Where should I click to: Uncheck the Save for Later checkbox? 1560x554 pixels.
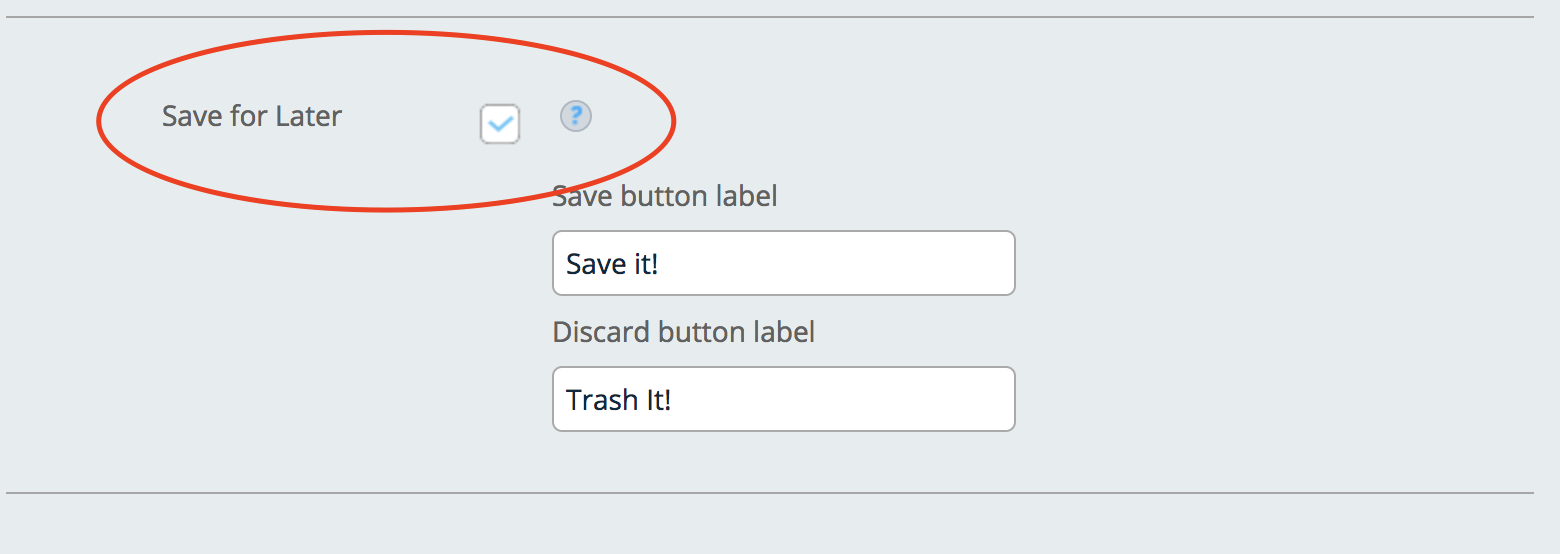(x=500, y=125)
